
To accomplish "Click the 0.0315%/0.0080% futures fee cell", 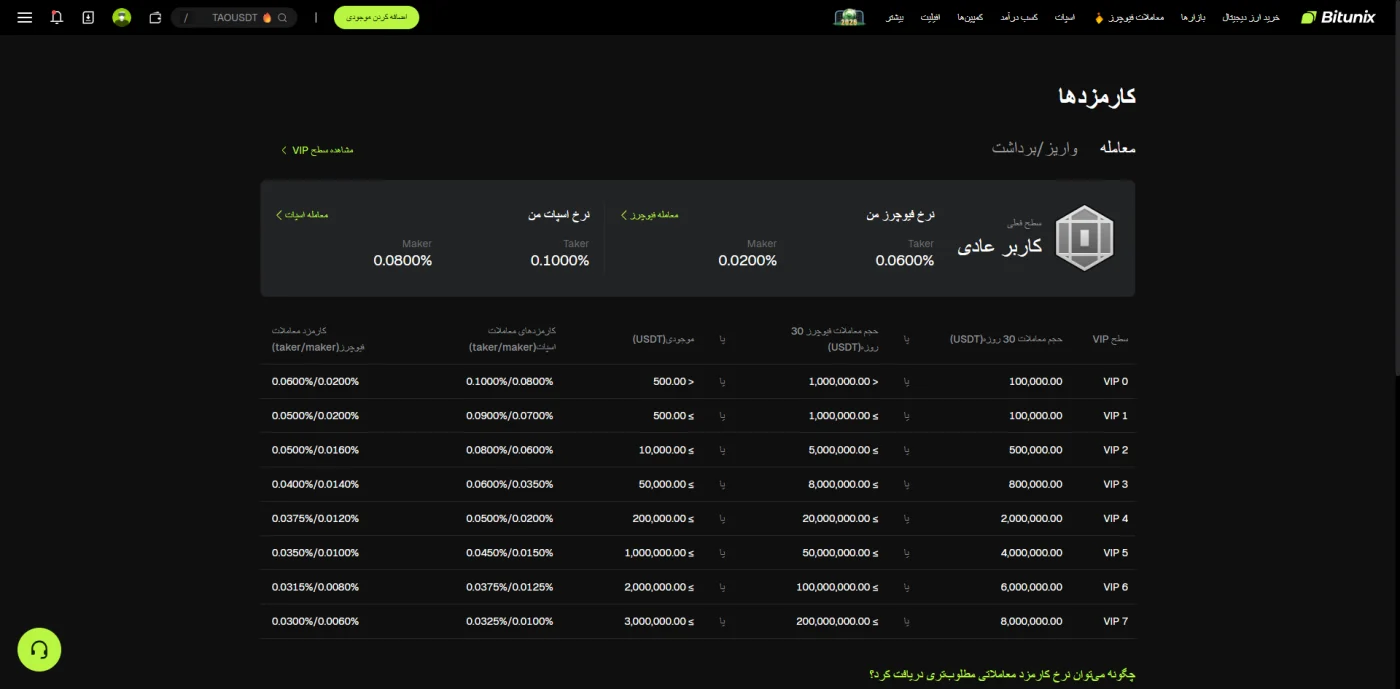I will [x=315, y=587].
